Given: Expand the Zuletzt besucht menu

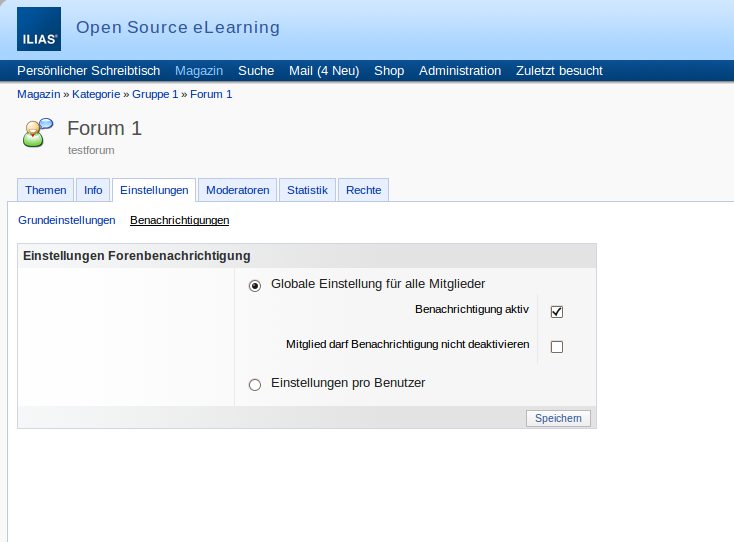Looking at the screenshot, I should tap(559, 71).
